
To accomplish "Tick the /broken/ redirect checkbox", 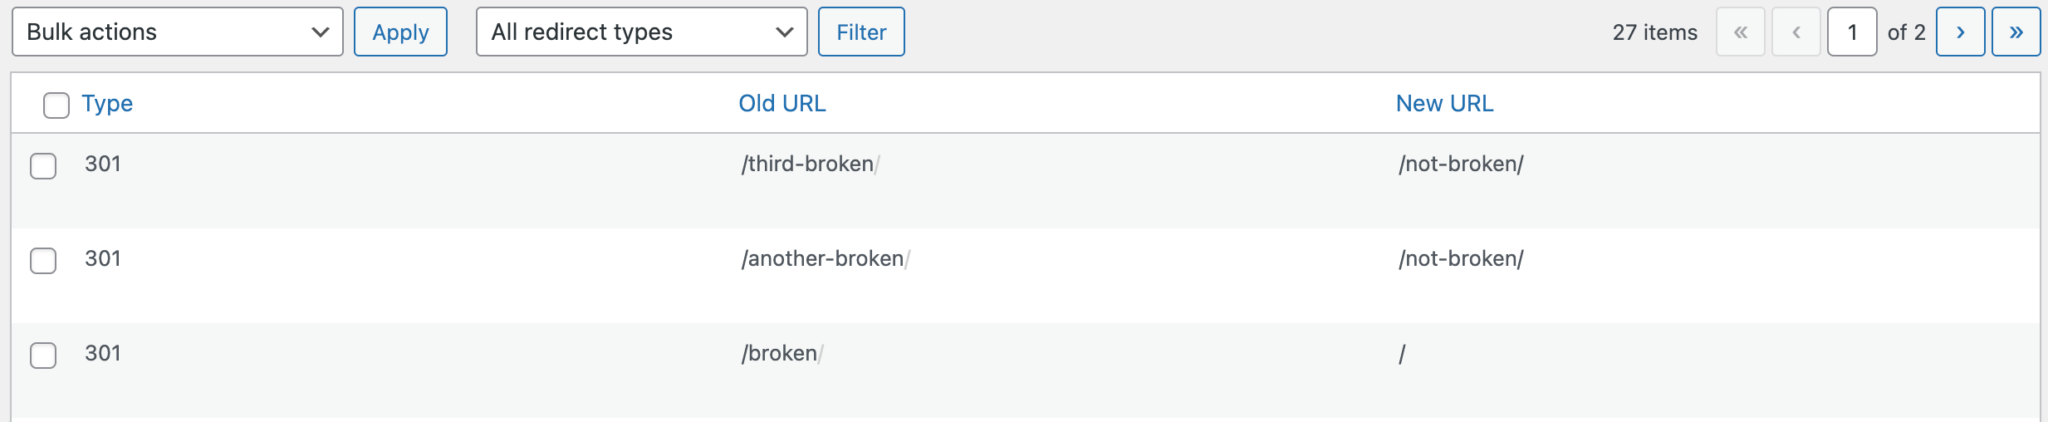I will click(43, 355).
